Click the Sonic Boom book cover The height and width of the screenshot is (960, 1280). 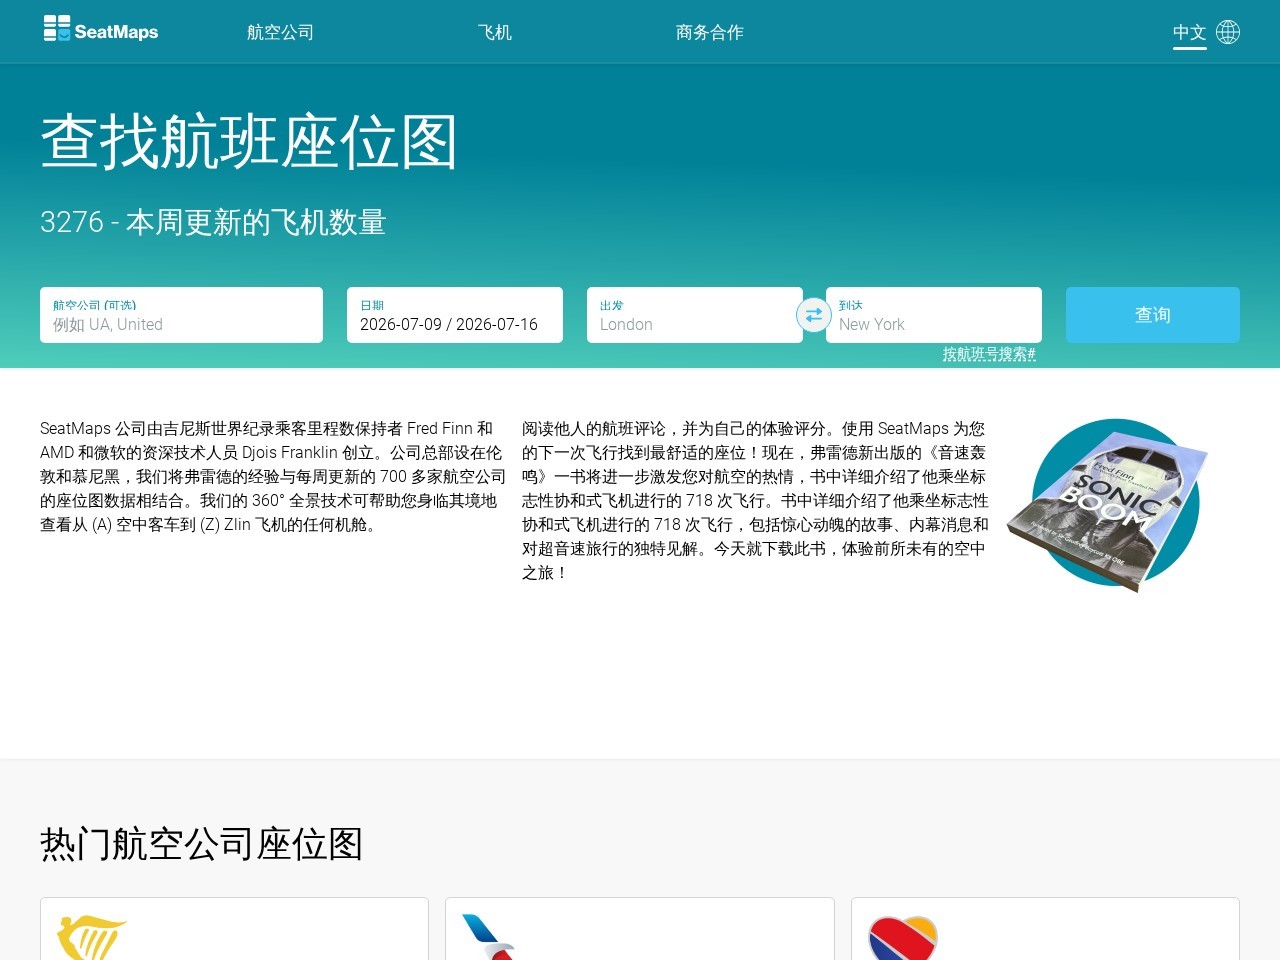1108,504
